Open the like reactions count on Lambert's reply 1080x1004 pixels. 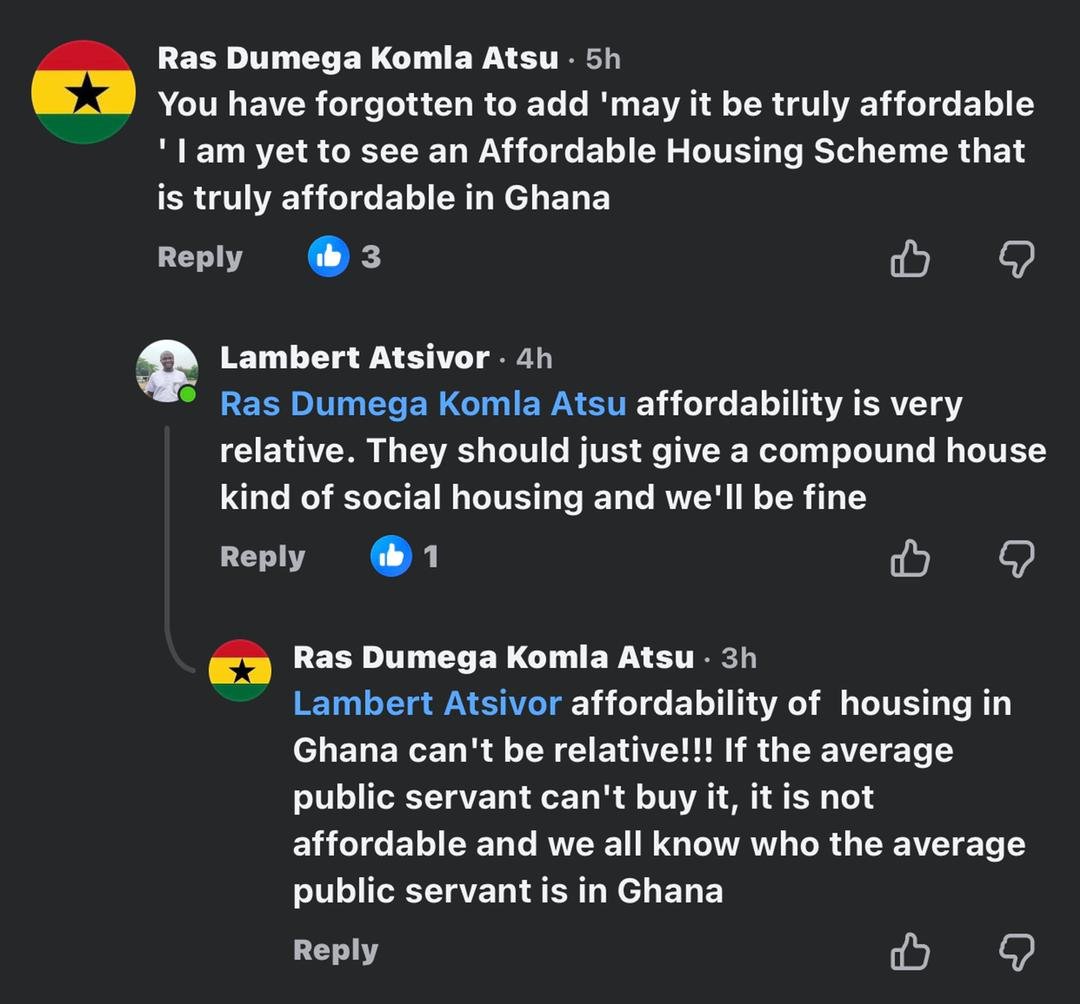tap(404, 557)
